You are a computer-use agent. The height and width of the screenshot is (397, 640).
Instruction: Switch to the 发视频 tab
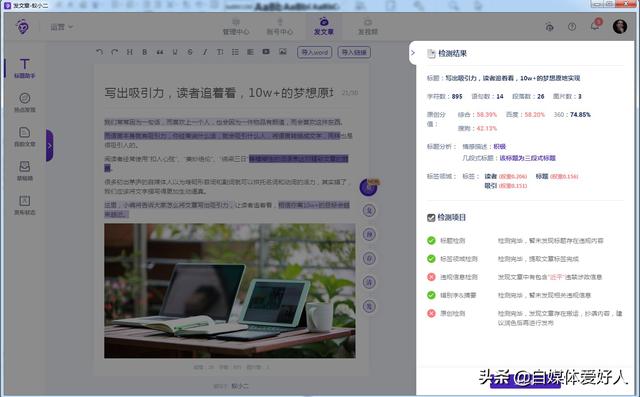point(368,27)
